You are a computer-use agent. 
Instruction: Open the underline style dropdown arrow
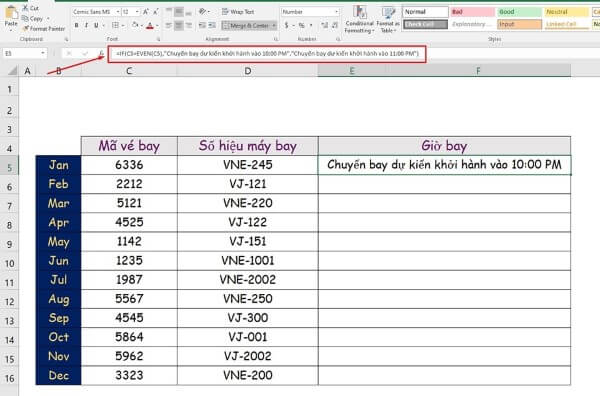(104, 26)
